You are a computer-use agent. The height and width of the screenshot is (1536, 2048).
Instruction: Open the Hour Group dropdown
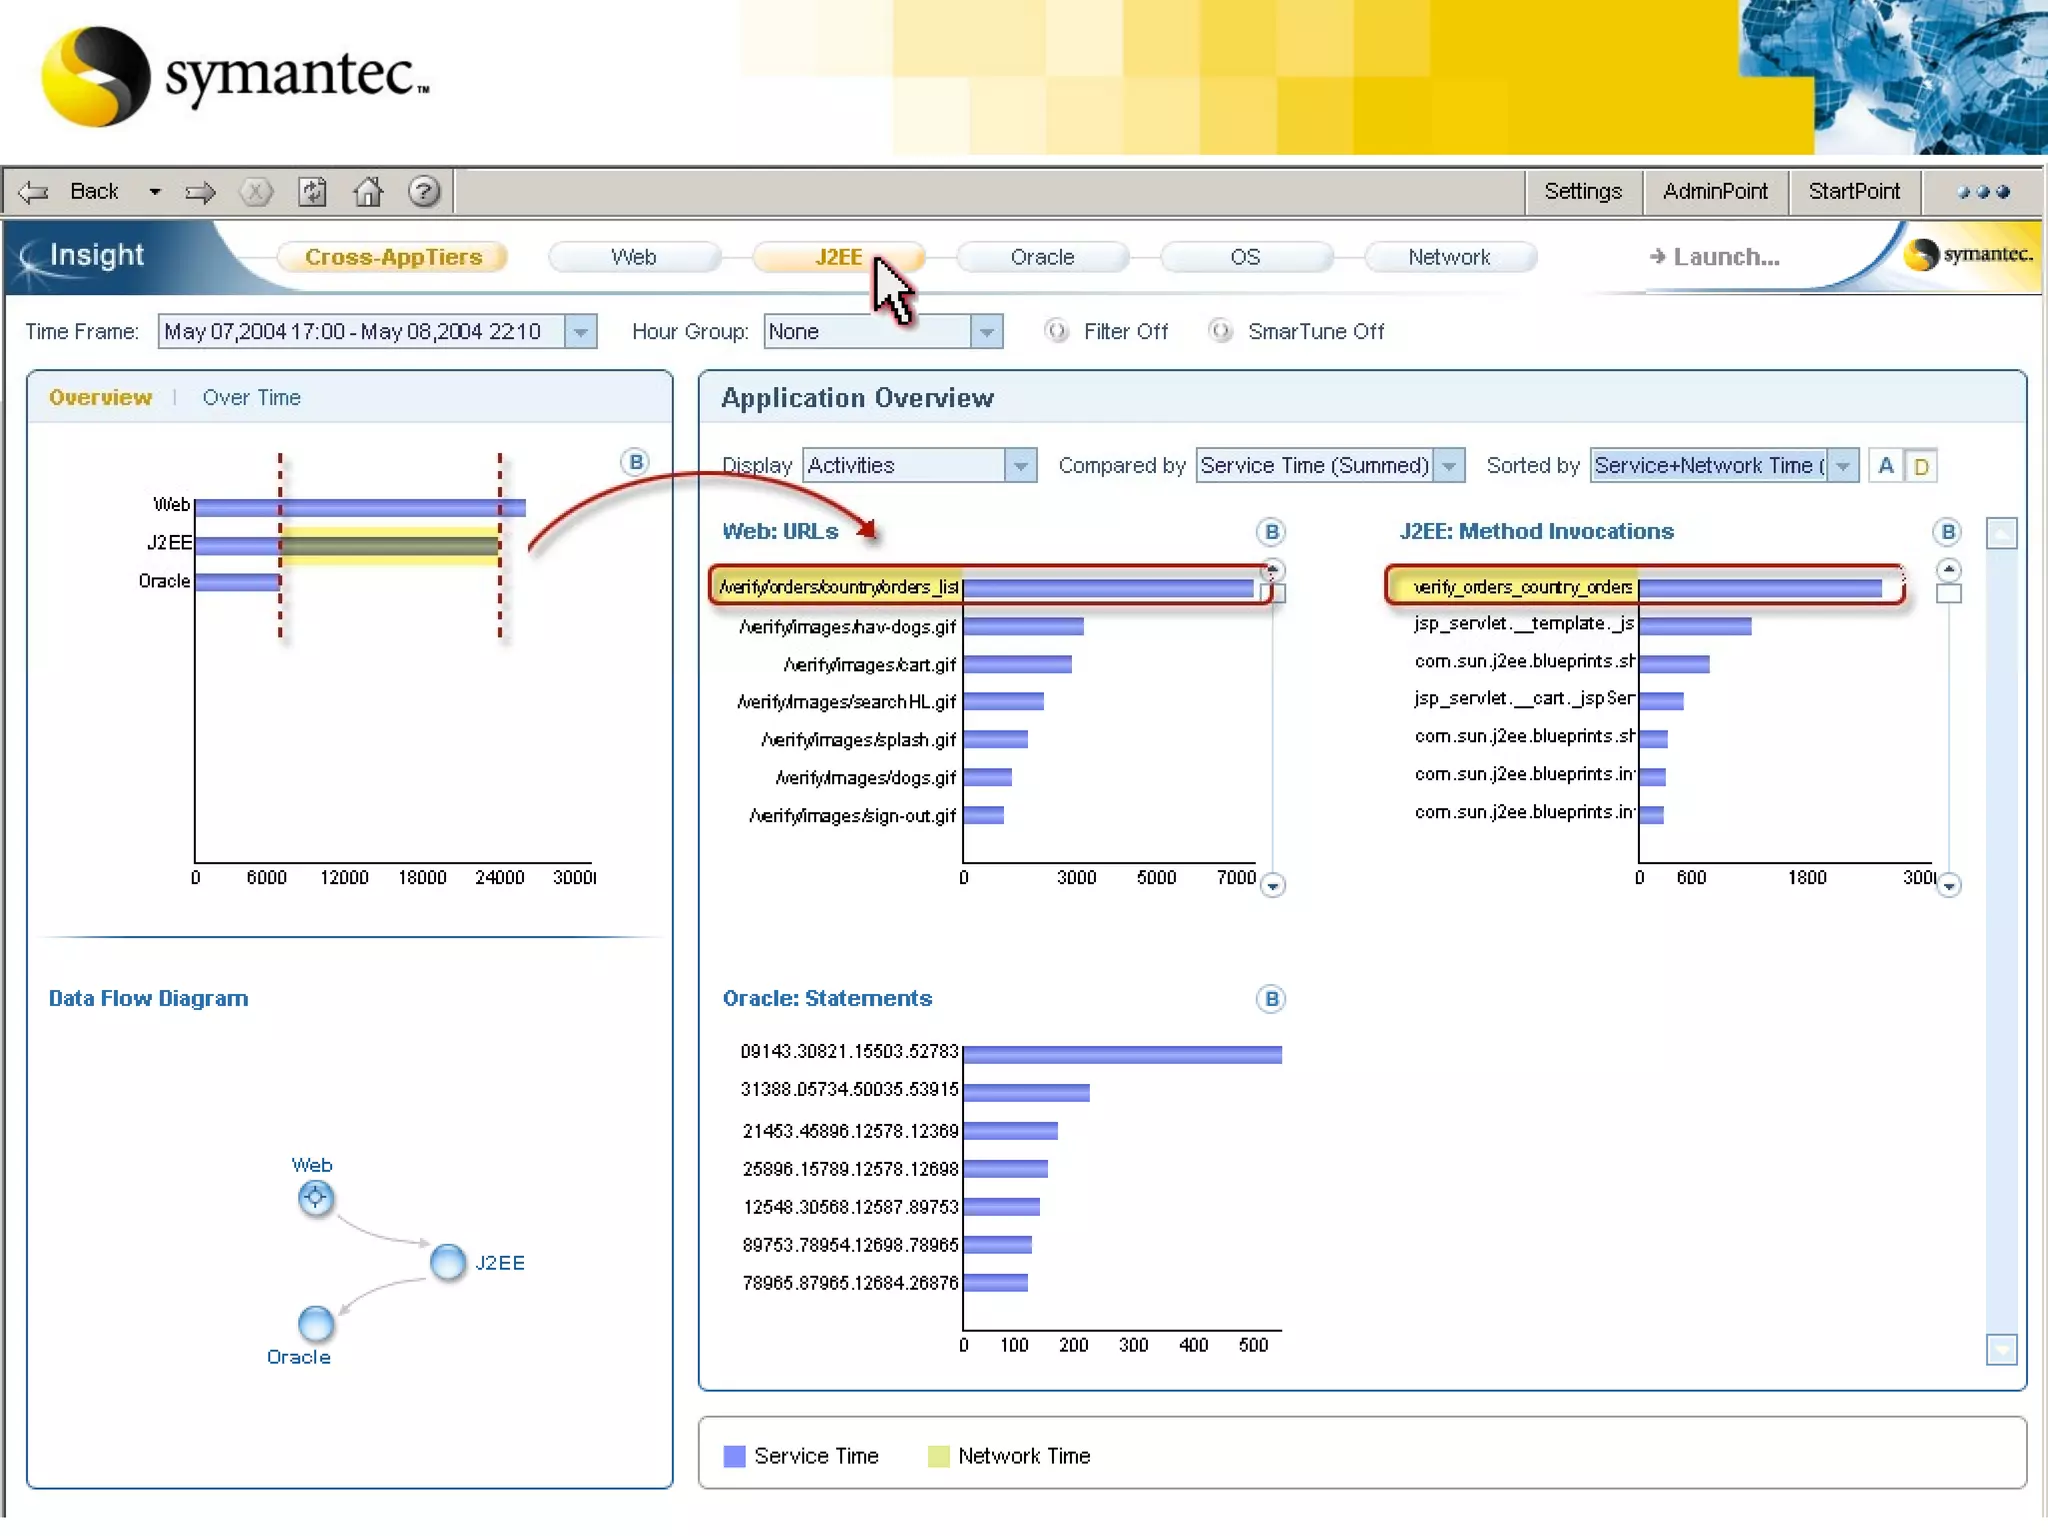[986, 331]
